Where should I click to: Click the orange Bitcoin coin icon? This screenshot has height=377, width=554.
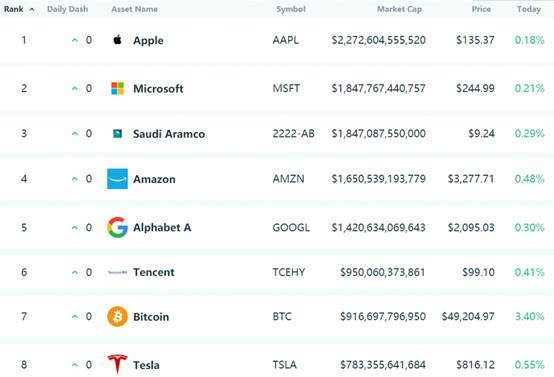click(117, 316)
